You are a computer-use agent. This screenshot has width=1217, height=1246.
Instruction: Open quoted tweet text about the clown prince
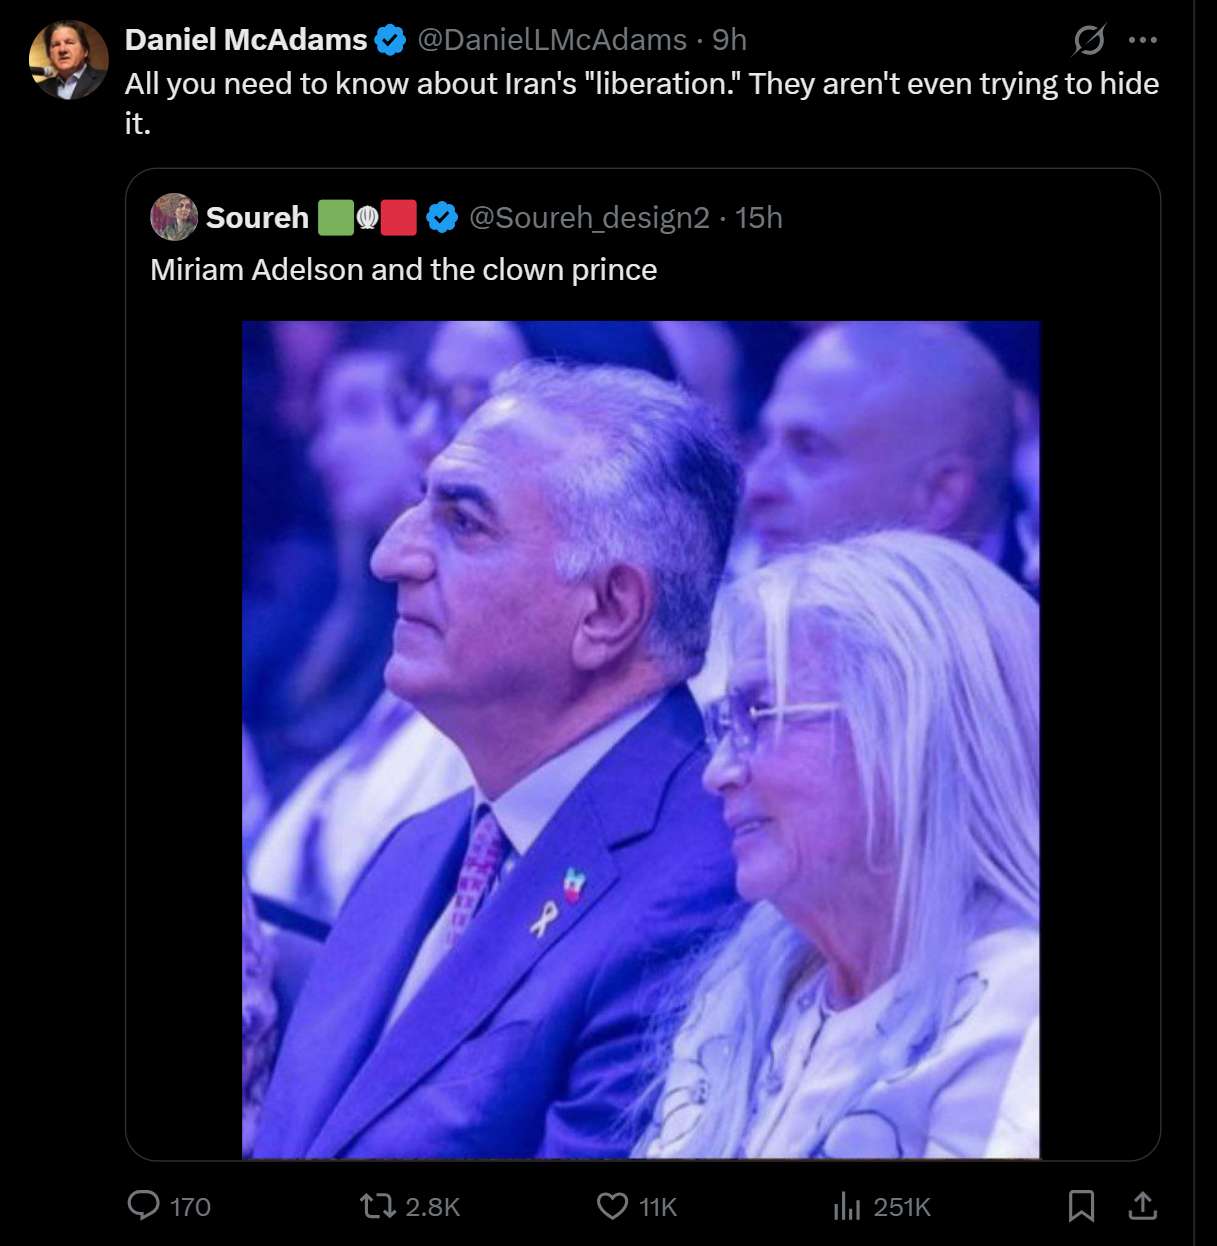coord(404,270)
